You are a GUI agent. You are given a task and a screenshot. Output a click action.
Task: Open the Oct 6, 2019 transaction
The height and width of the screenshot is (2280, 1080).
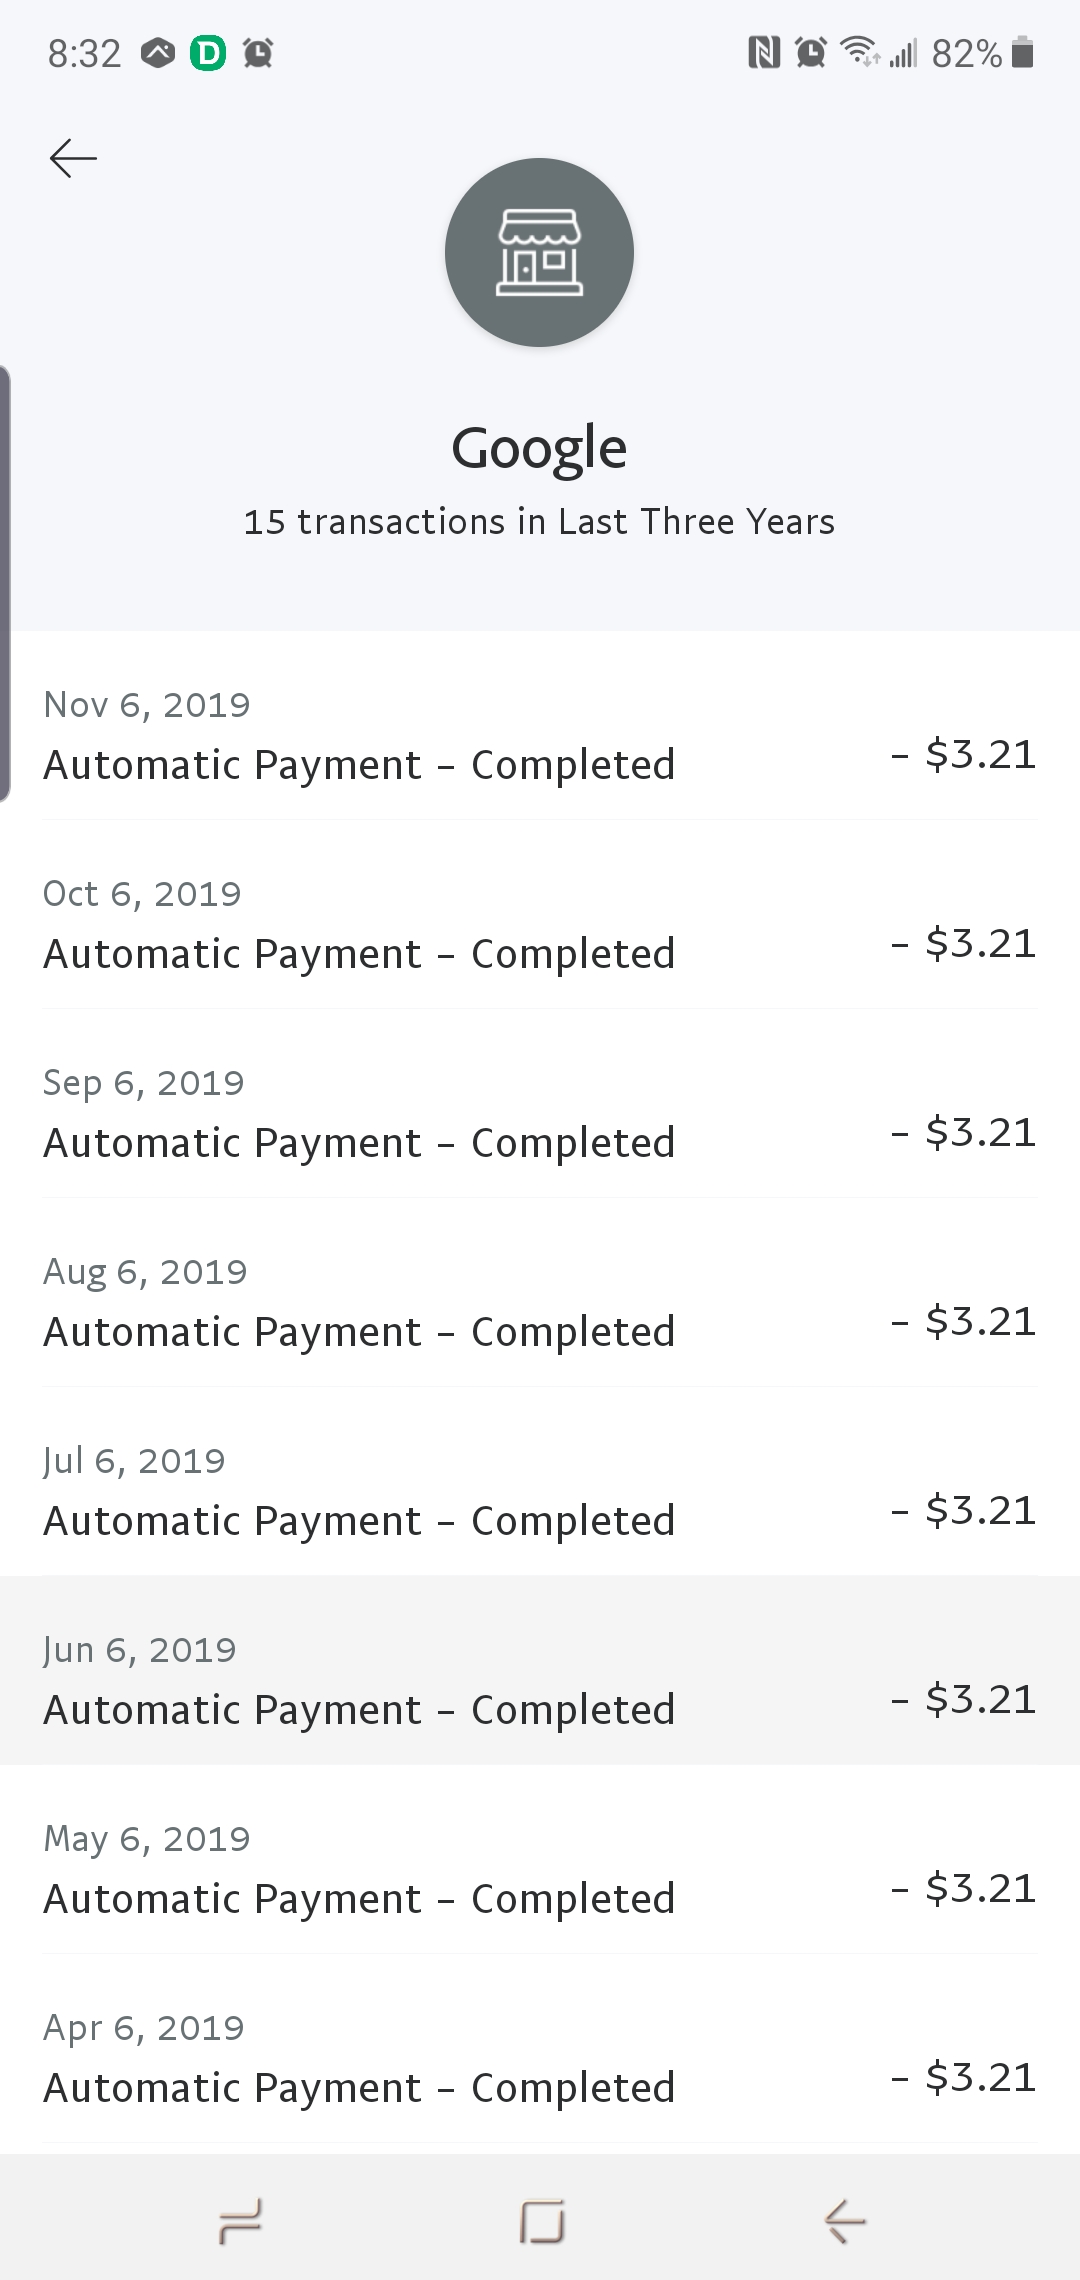point(540,925)
